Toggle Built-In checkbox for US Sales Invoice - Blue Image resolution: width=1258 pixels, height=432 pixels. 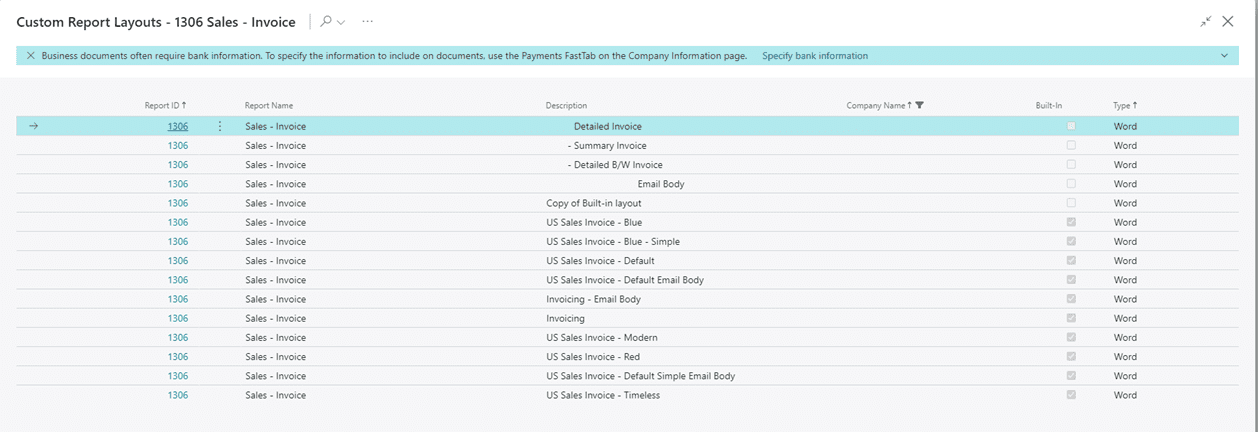[1071, 222]
